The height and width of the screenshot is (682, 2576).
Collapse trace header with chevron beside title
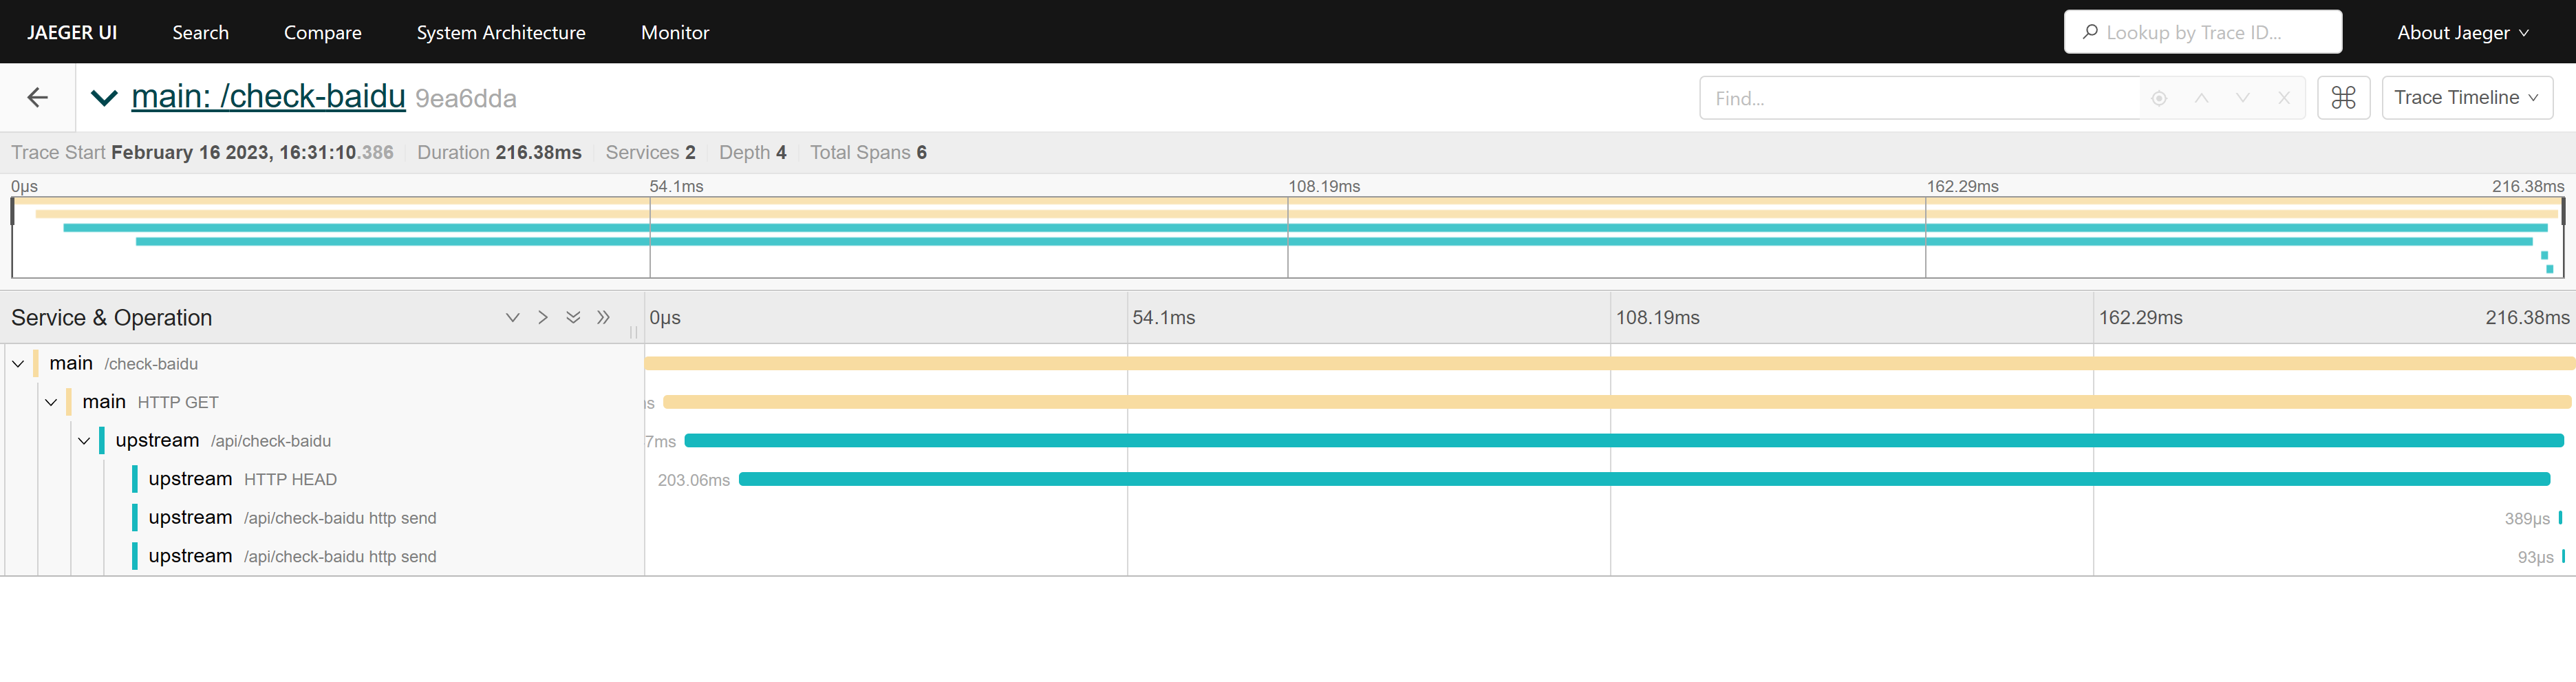pyautogui.click(x=104, y=97)
